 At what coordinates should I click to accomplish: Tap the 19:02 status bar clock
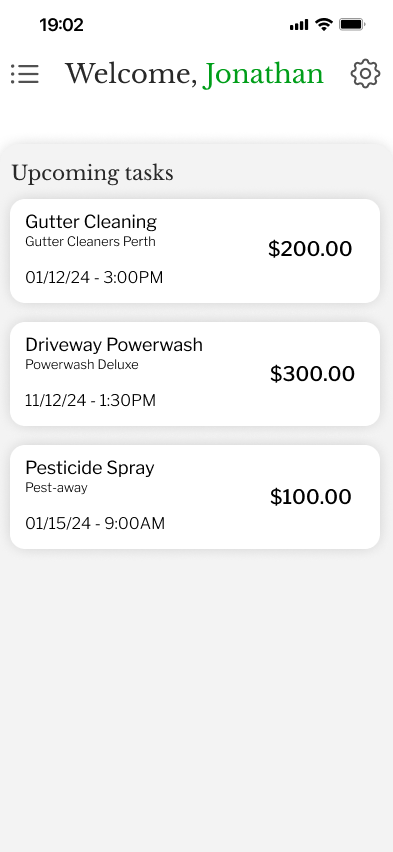(x=61, y=25)
